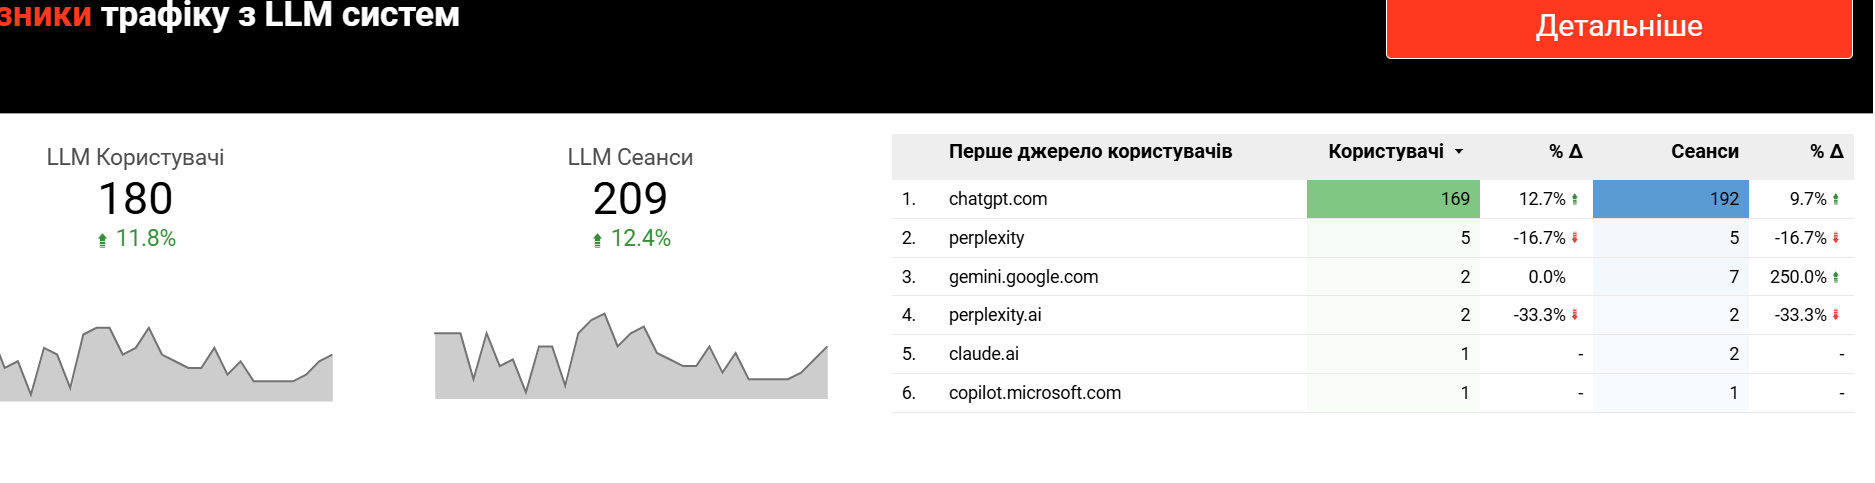Click the green arrow next to 12.7%
This screenshot has width=1875, height=483.
coord(1575,199)
